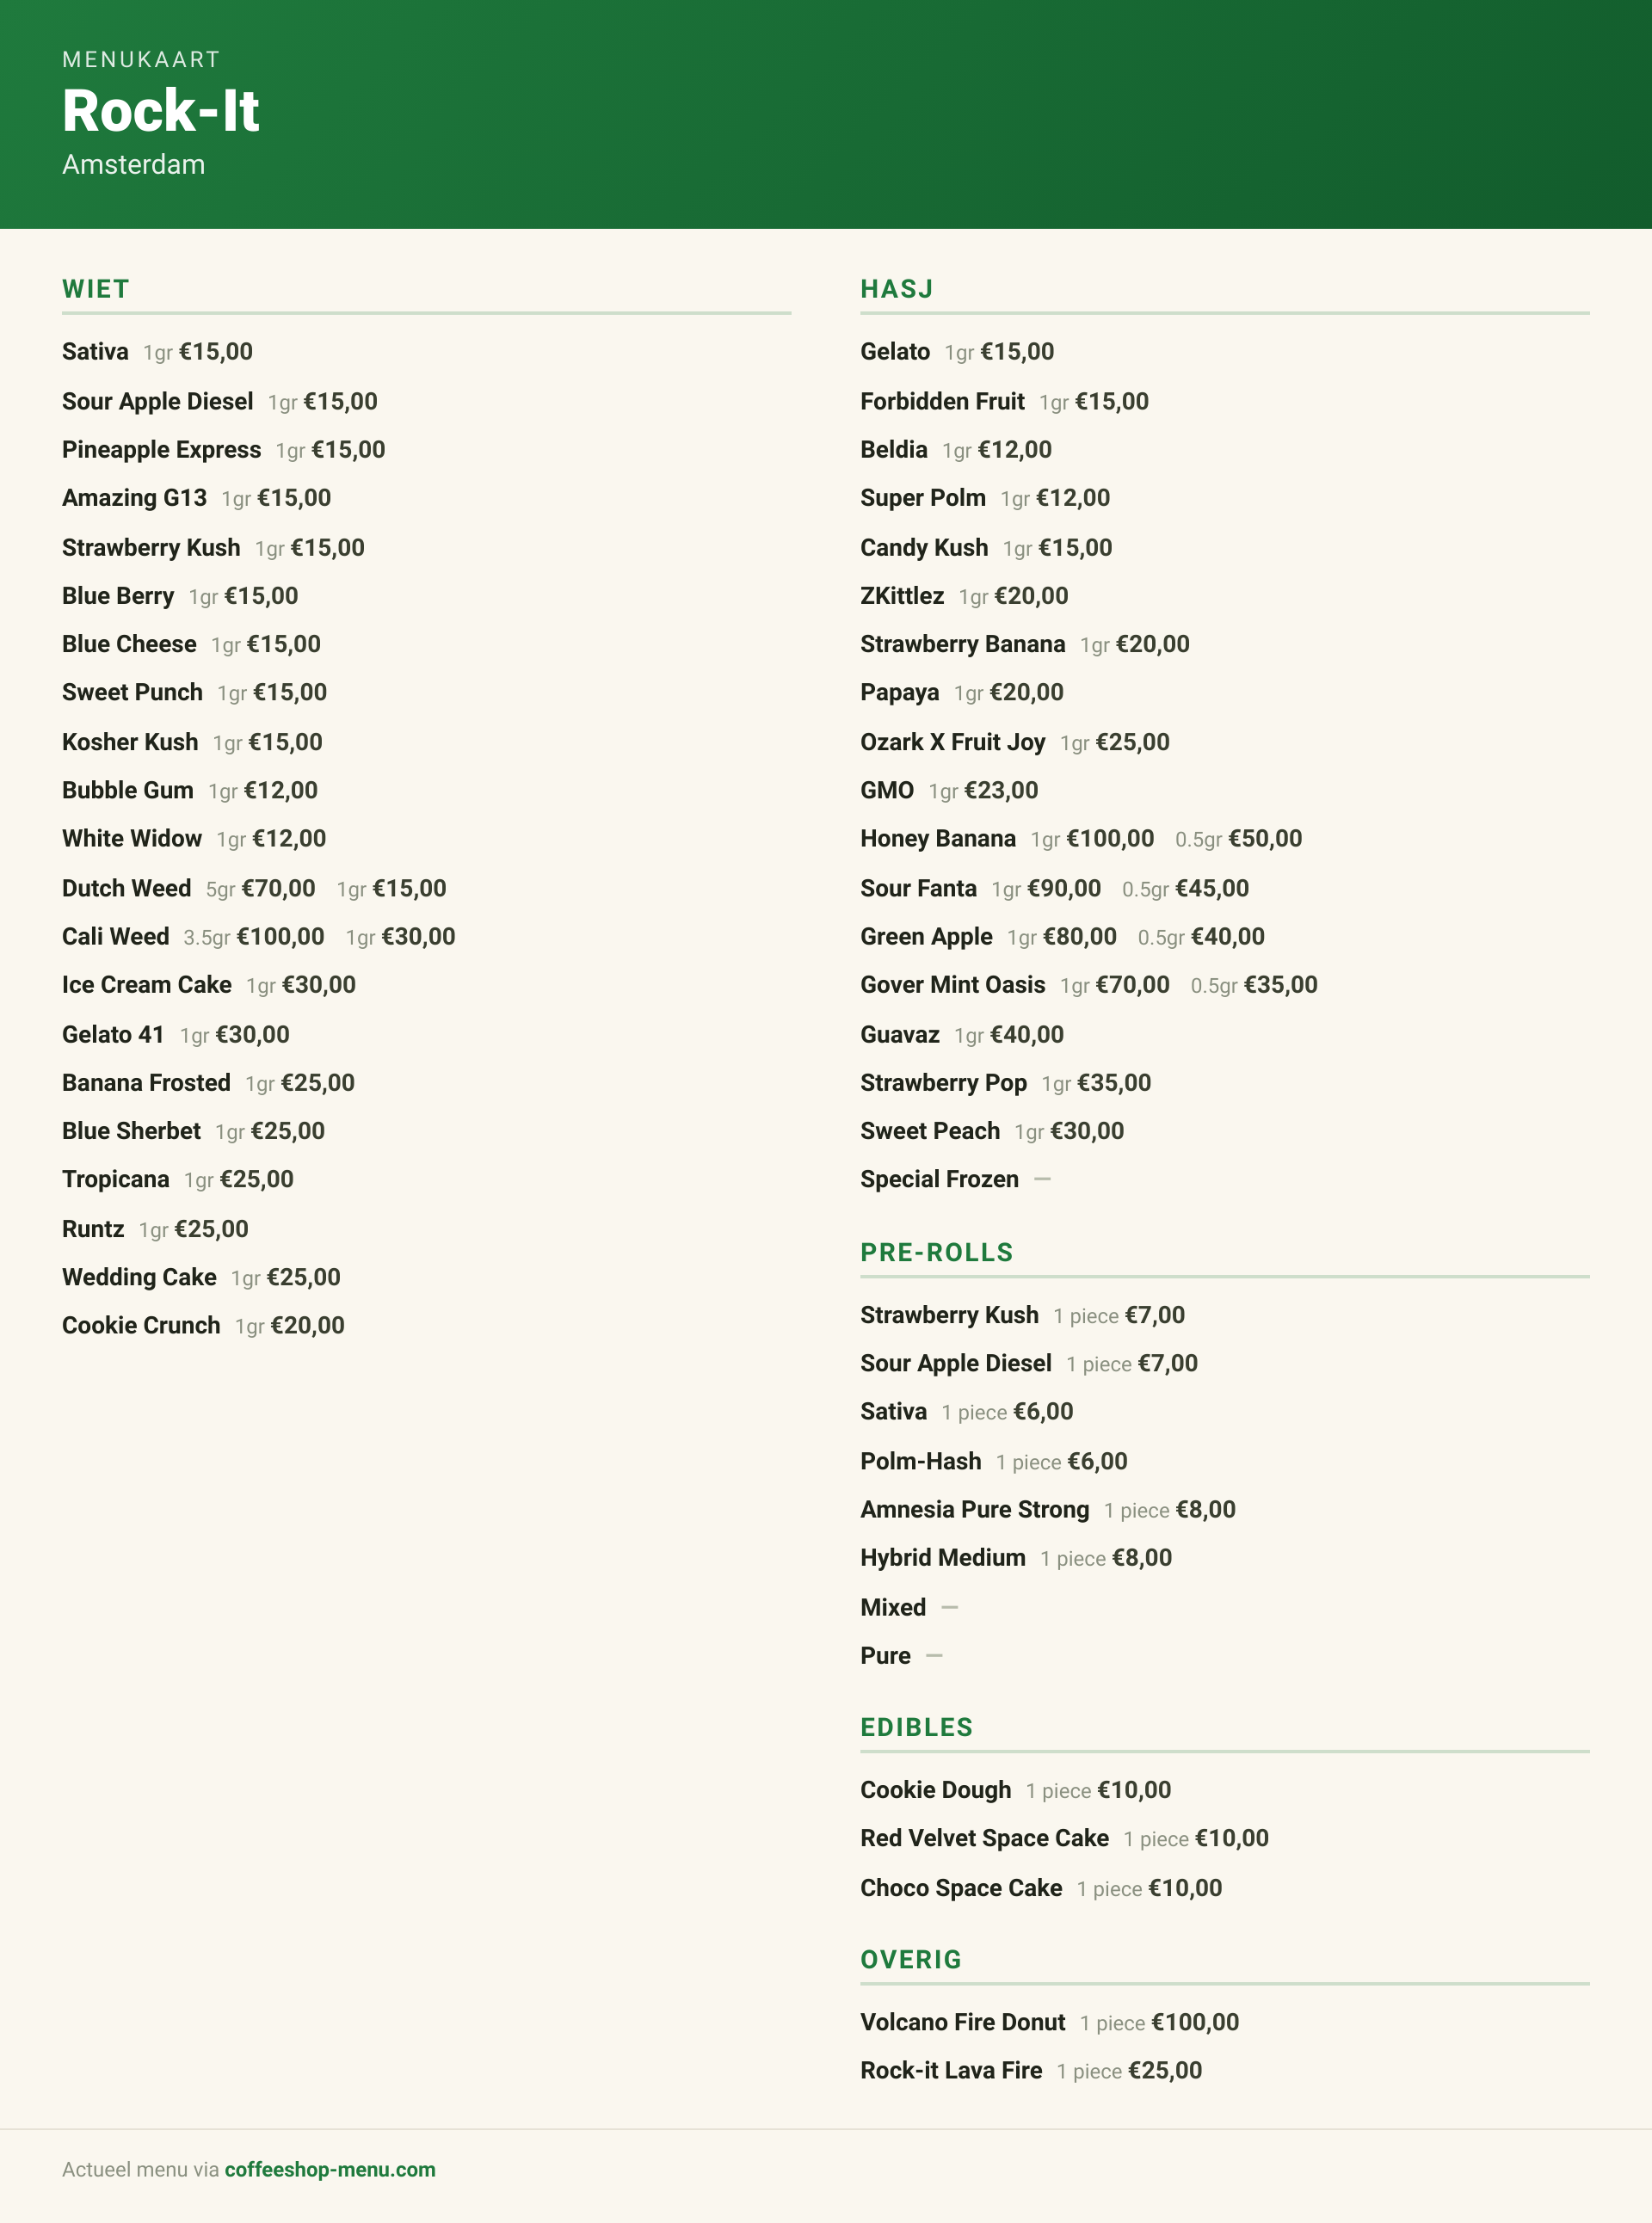Open the coffeeshop-menu.com link
This screenshot has width=1652, height=2223.
(x=330, y=2169)
